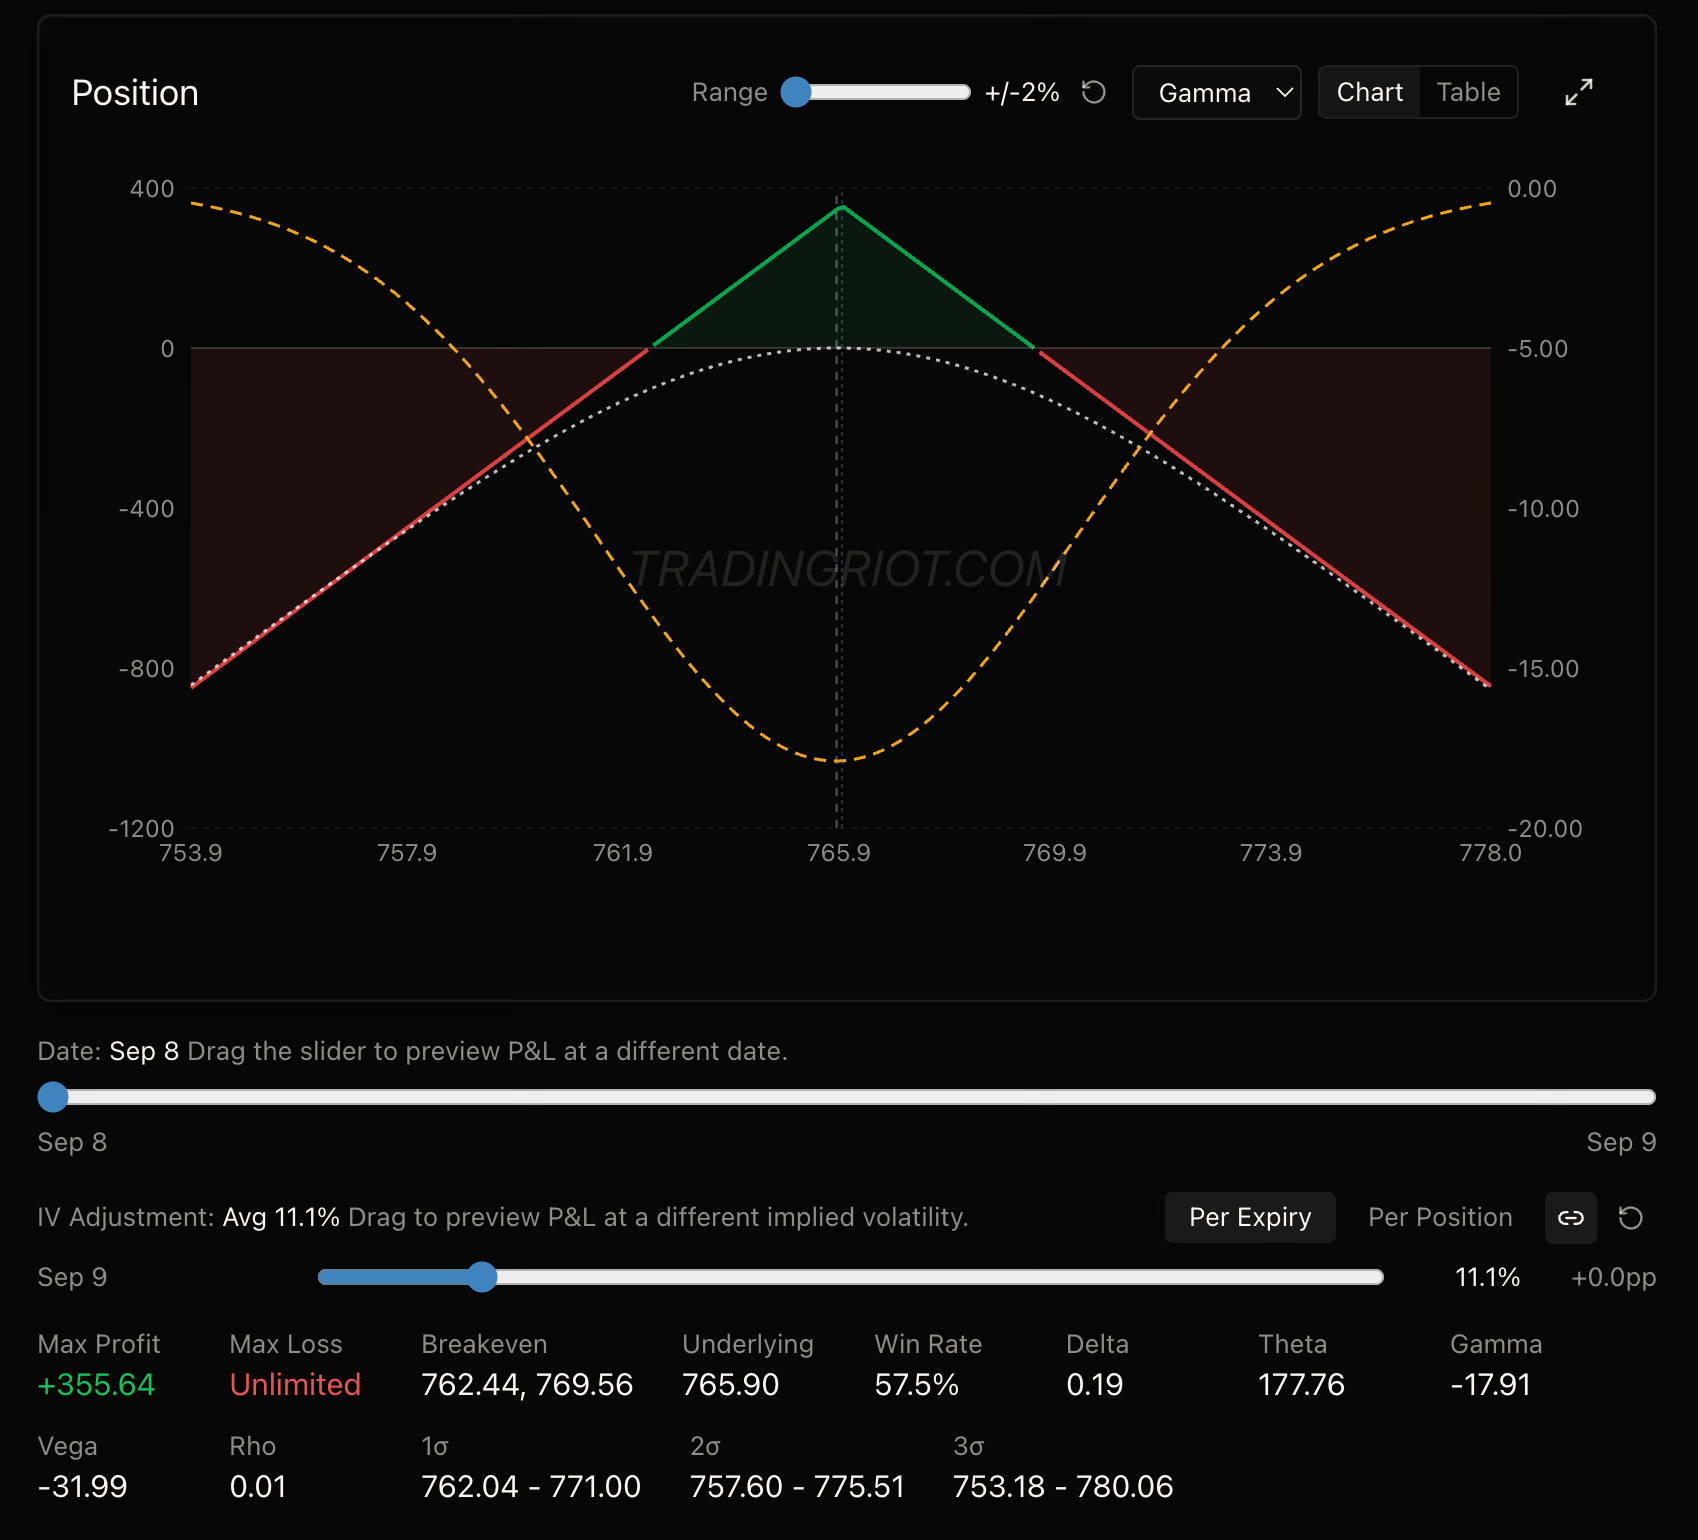The width and height of the screenshot is (1698, 1540).
Task: Click the bottom of the dashed gamma curve
Action: (x=838, y=761)
